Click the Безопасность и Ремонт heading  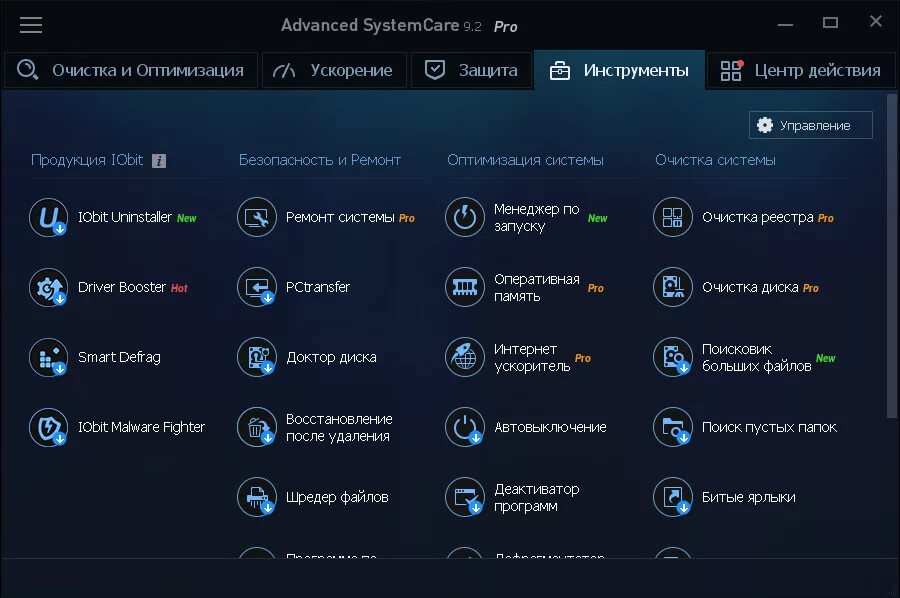pyautogui.click(x=319, y=160)
